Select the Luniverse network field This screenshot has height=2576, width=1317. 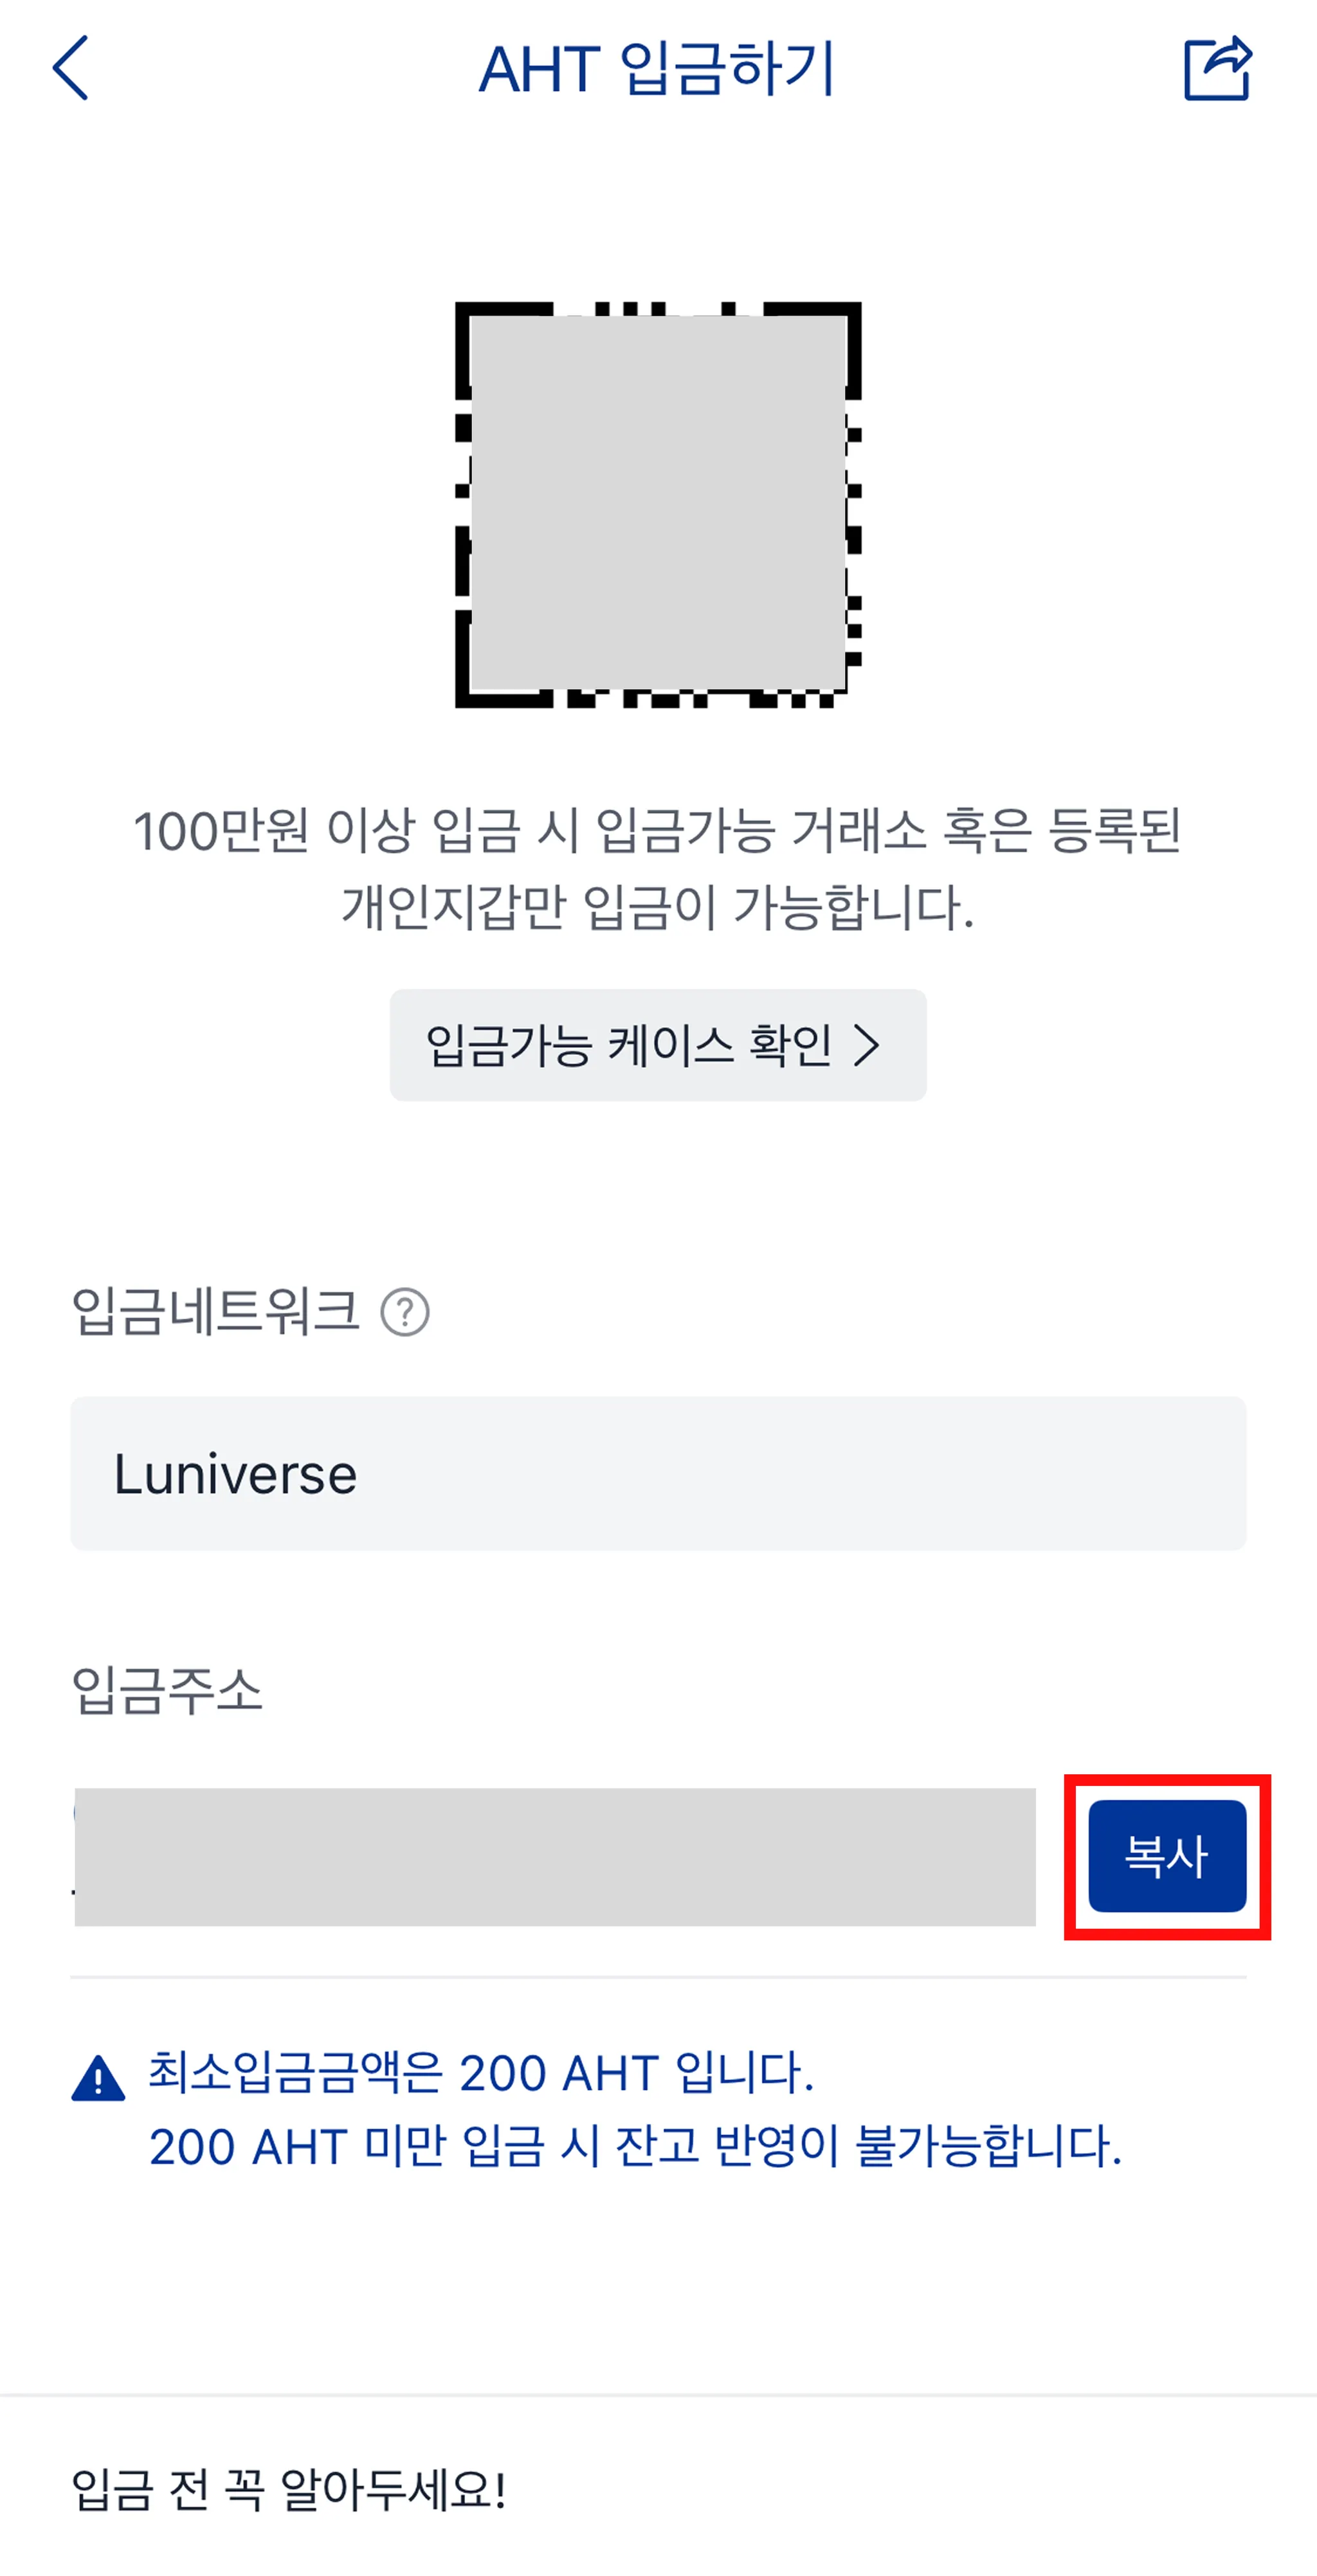(x=658, y=1473)
